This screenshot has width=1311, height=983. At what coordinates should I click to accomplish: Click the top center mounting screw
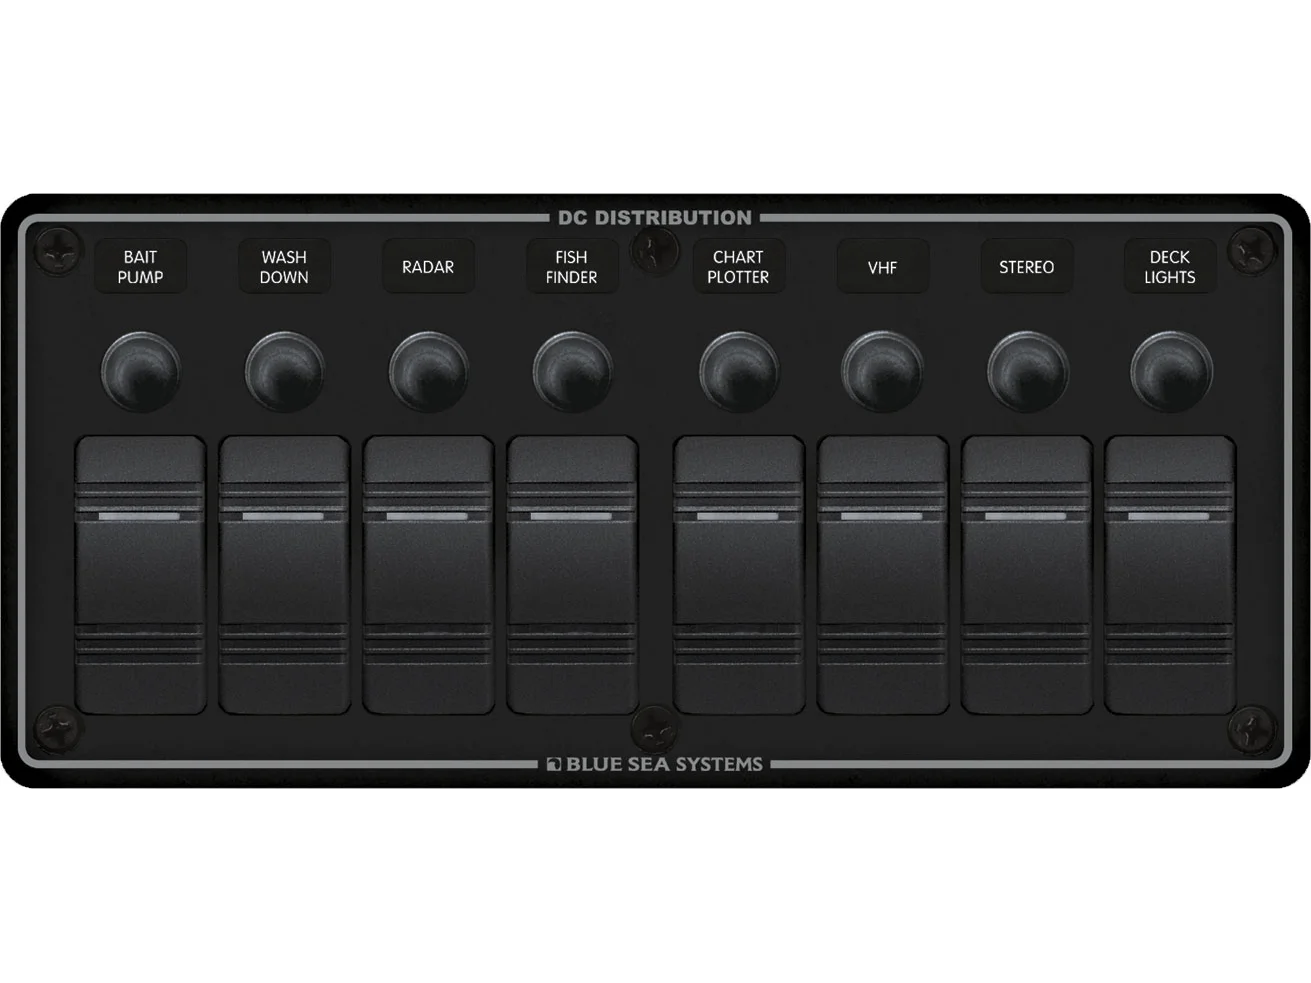pos(657,247)
